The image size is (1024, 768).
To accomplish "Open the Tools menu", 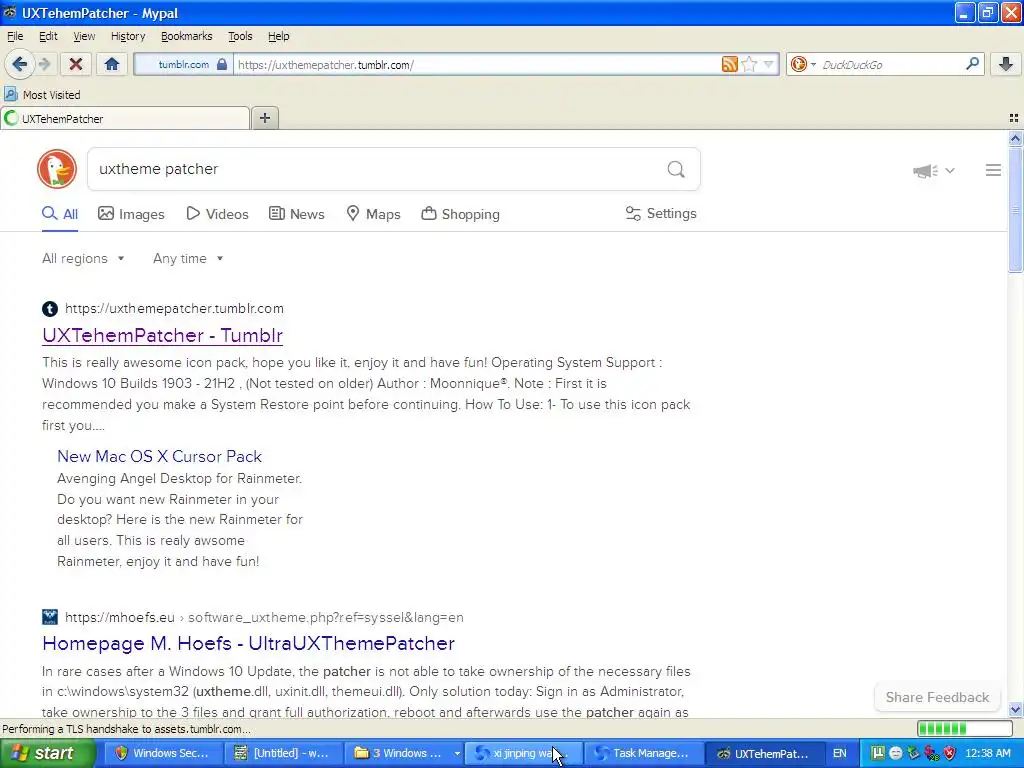I will pos(240,36).
